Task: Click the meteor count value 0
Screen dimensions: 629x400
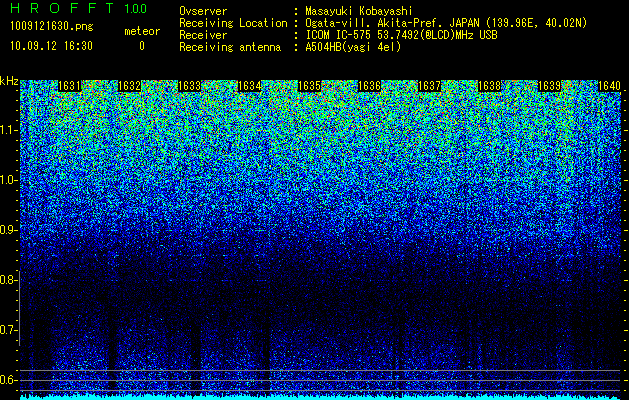Action: click(x=142, y=46)
